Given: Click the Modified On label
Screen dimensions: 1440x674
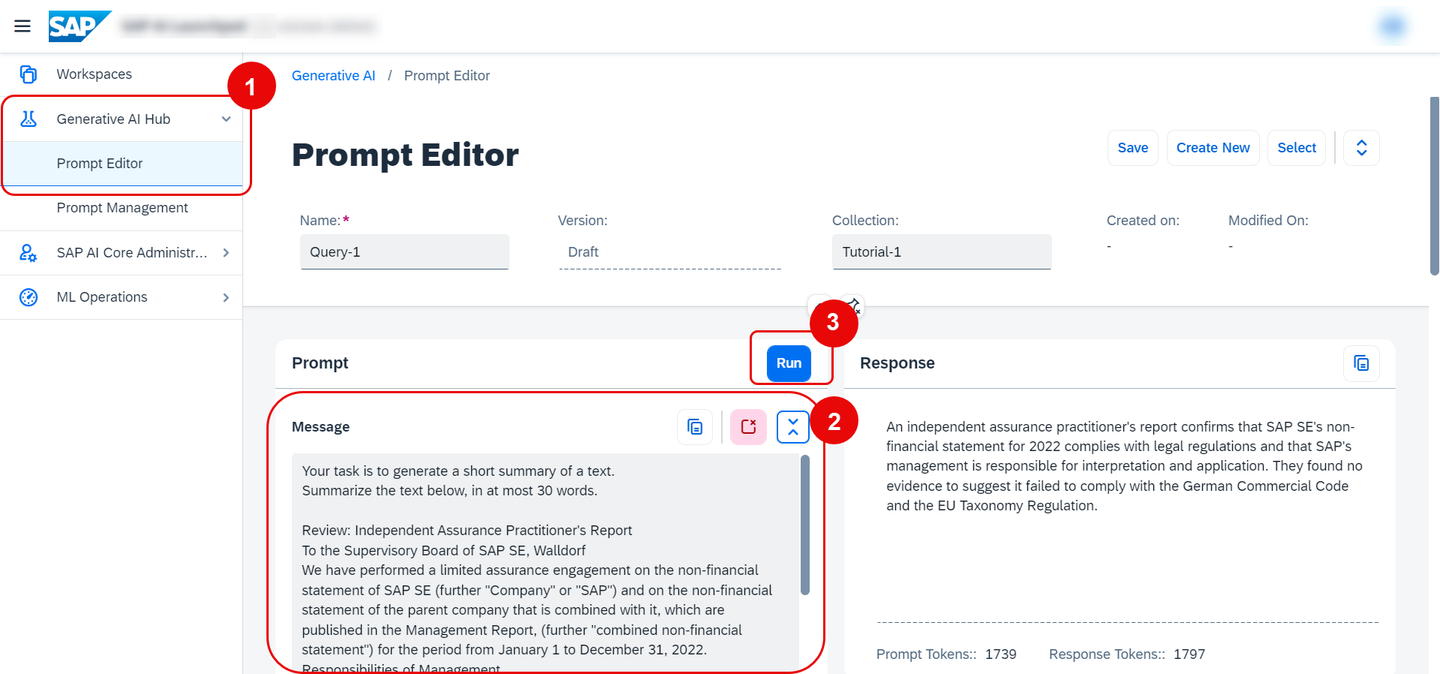Looking at the screenshot, I should [x=1268, y=220].
